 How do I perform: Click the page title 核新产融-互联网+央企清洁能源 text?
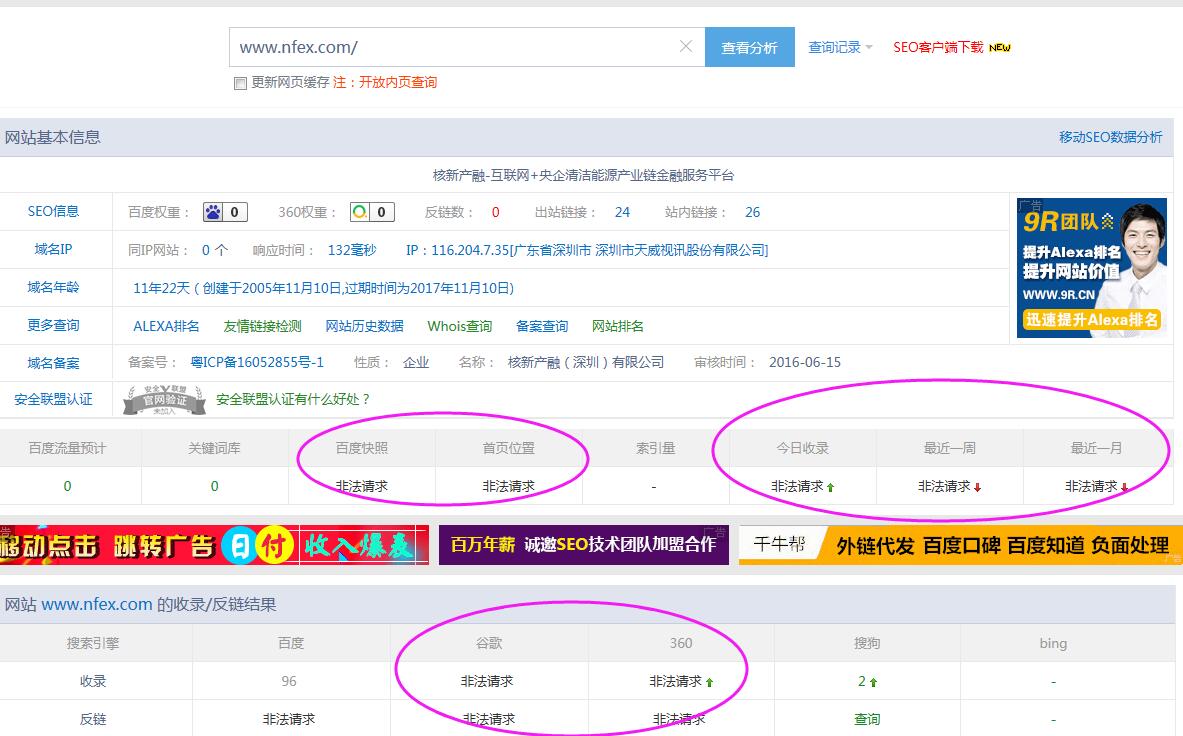tap(583, 176)
